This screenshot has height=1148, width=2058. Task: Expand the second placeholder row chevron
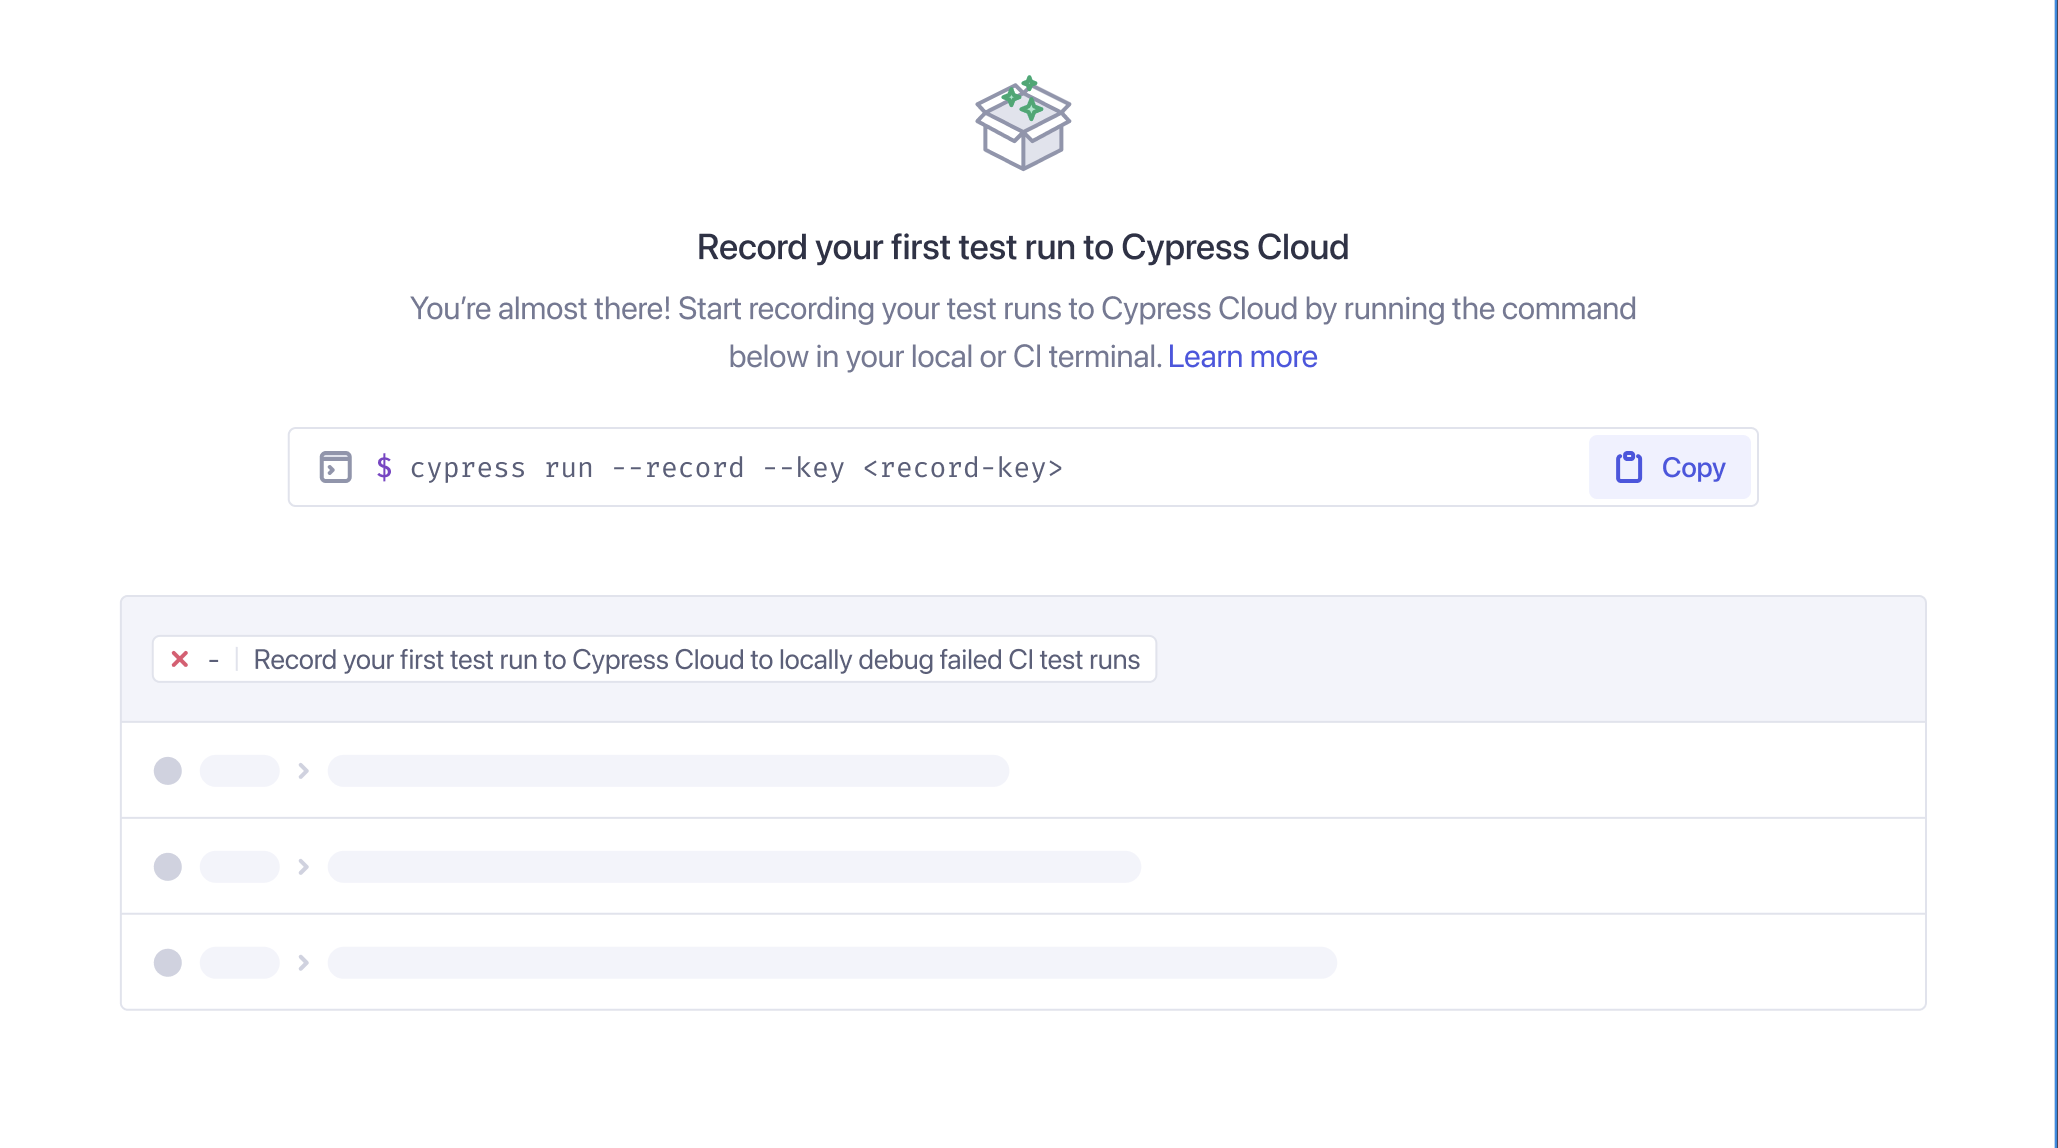coord(303,867)
